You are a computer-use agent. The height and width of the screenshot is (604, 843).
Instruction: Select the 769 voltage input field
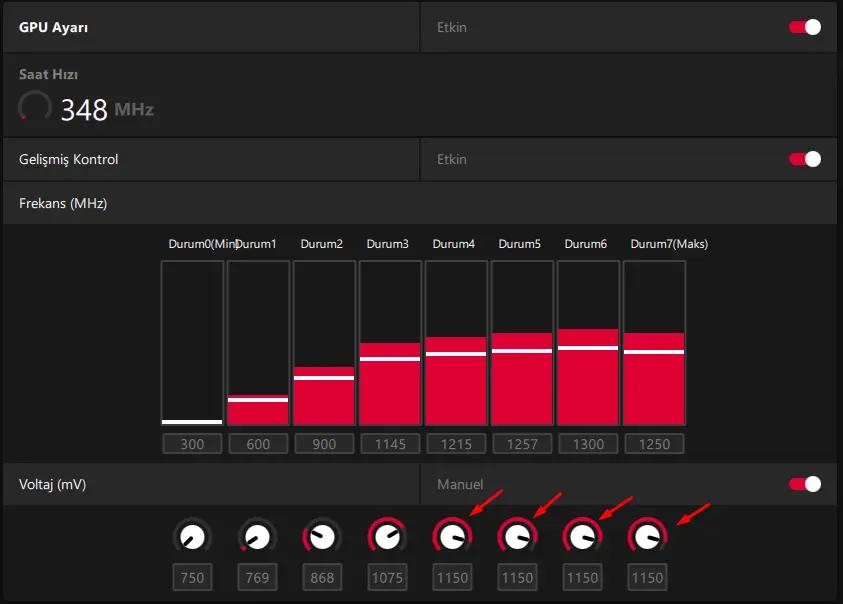click(x=258, y=578)
